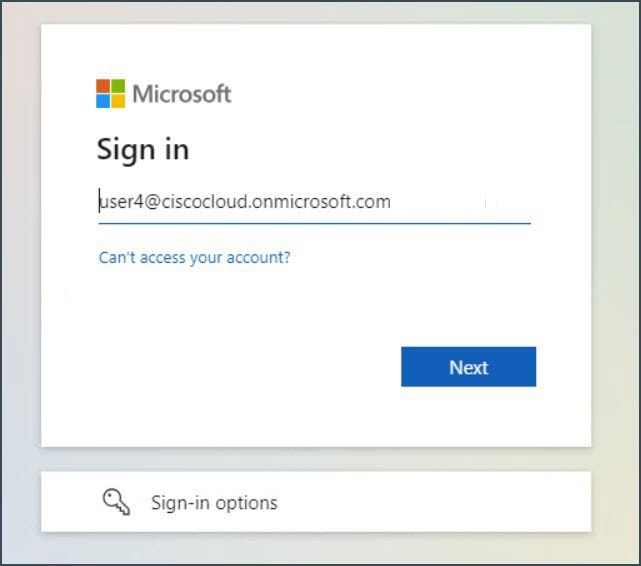Click the "Sign in" heading

(x=143, y=150)
